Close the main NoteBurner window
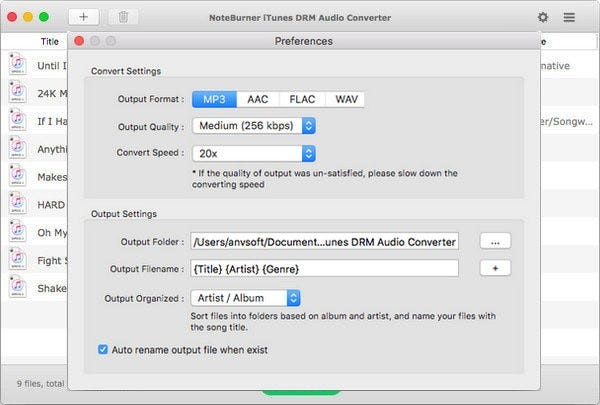 12,17
